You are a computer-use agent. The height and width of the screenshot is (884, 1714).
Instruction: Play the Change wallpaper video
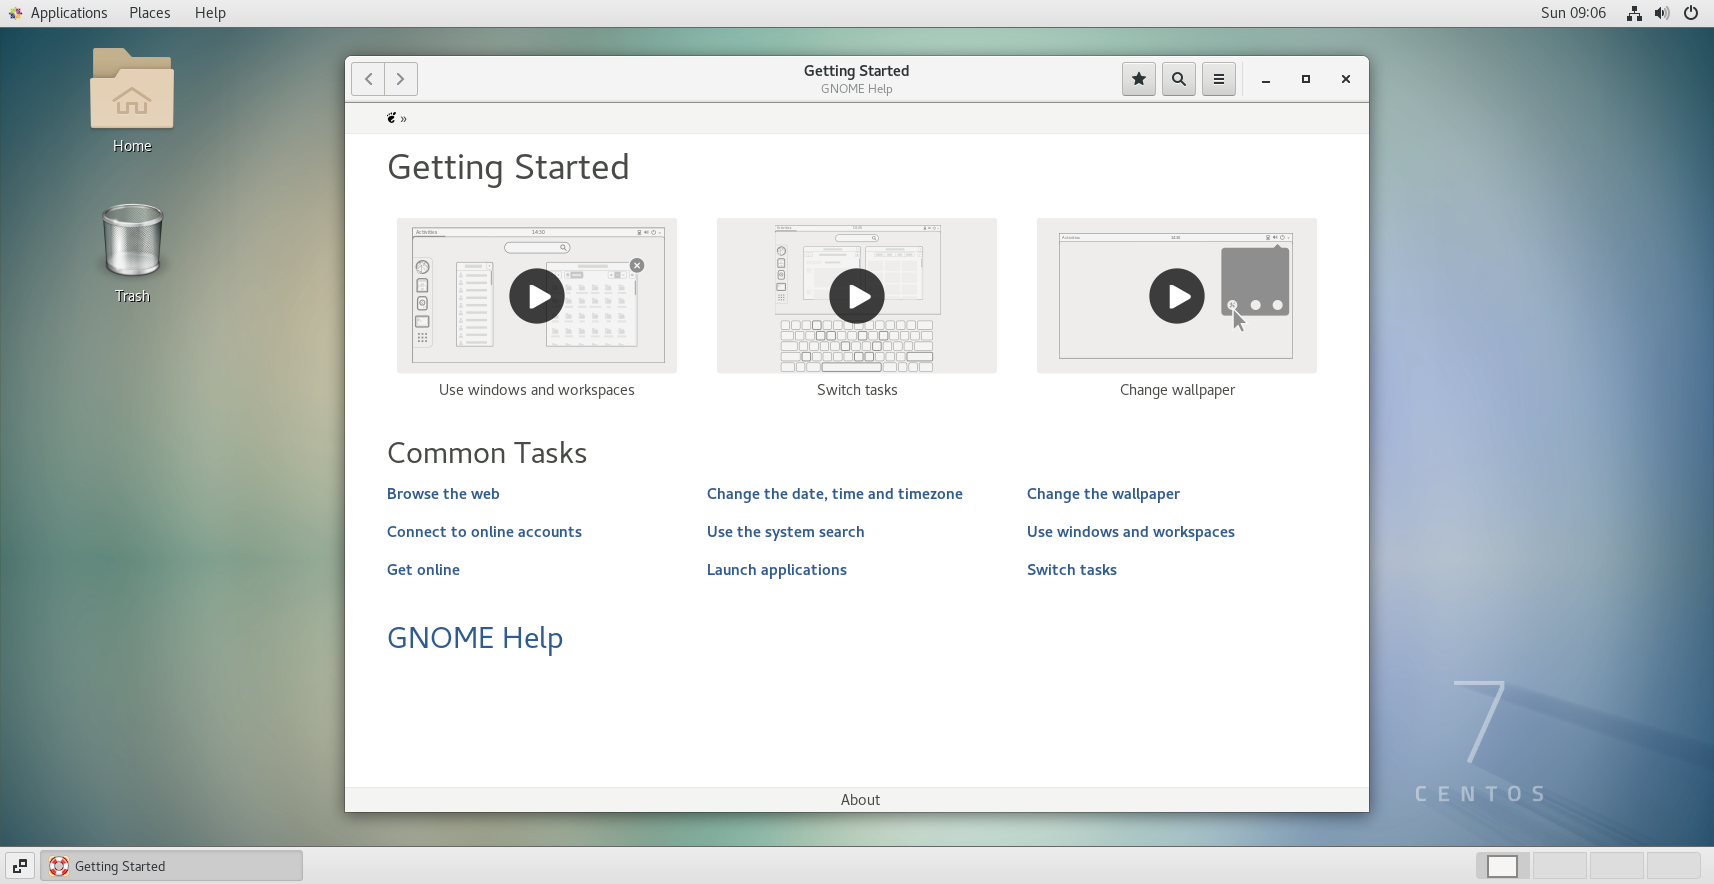[1177, 296]
